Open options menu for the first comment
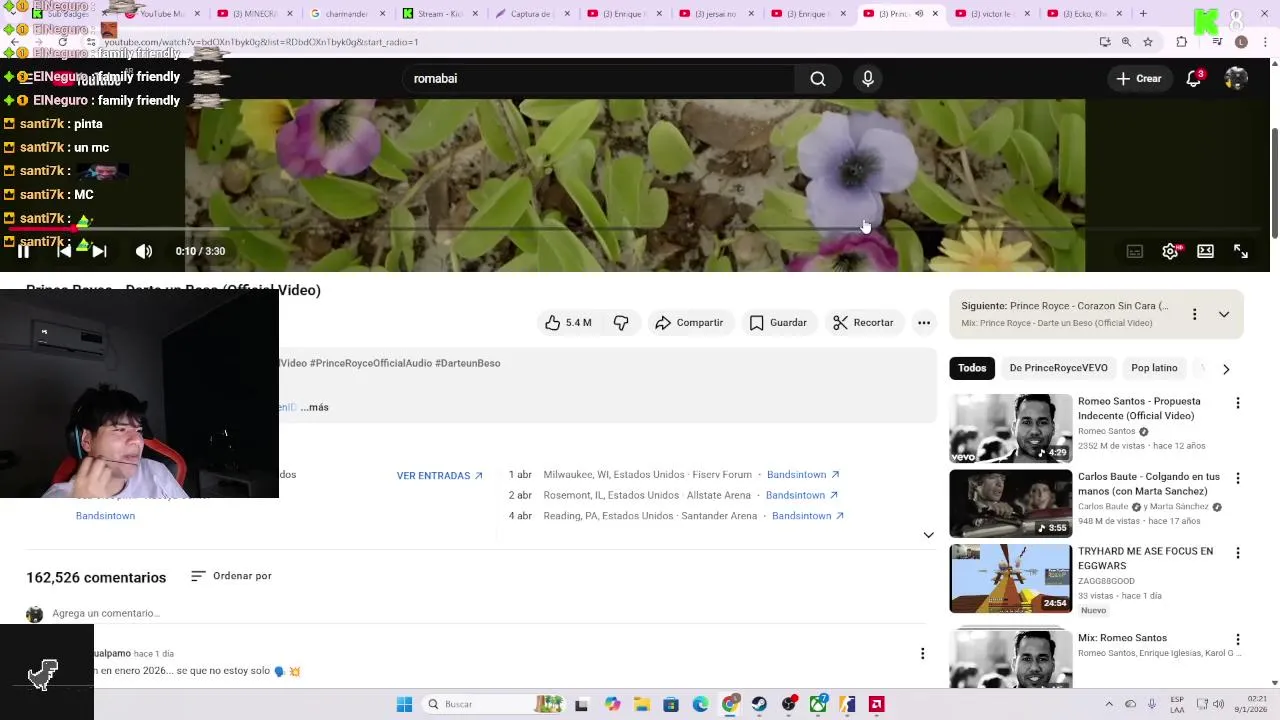The image size is (1280, 720). [x=922, y=653]
